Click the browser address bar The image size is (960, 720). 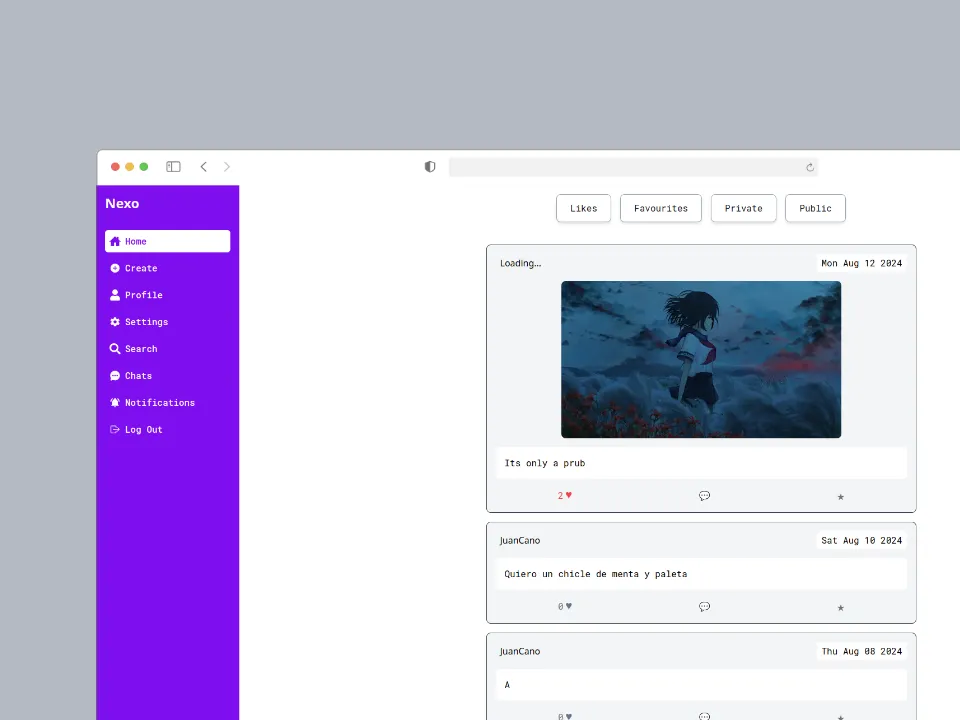[632, 167]
